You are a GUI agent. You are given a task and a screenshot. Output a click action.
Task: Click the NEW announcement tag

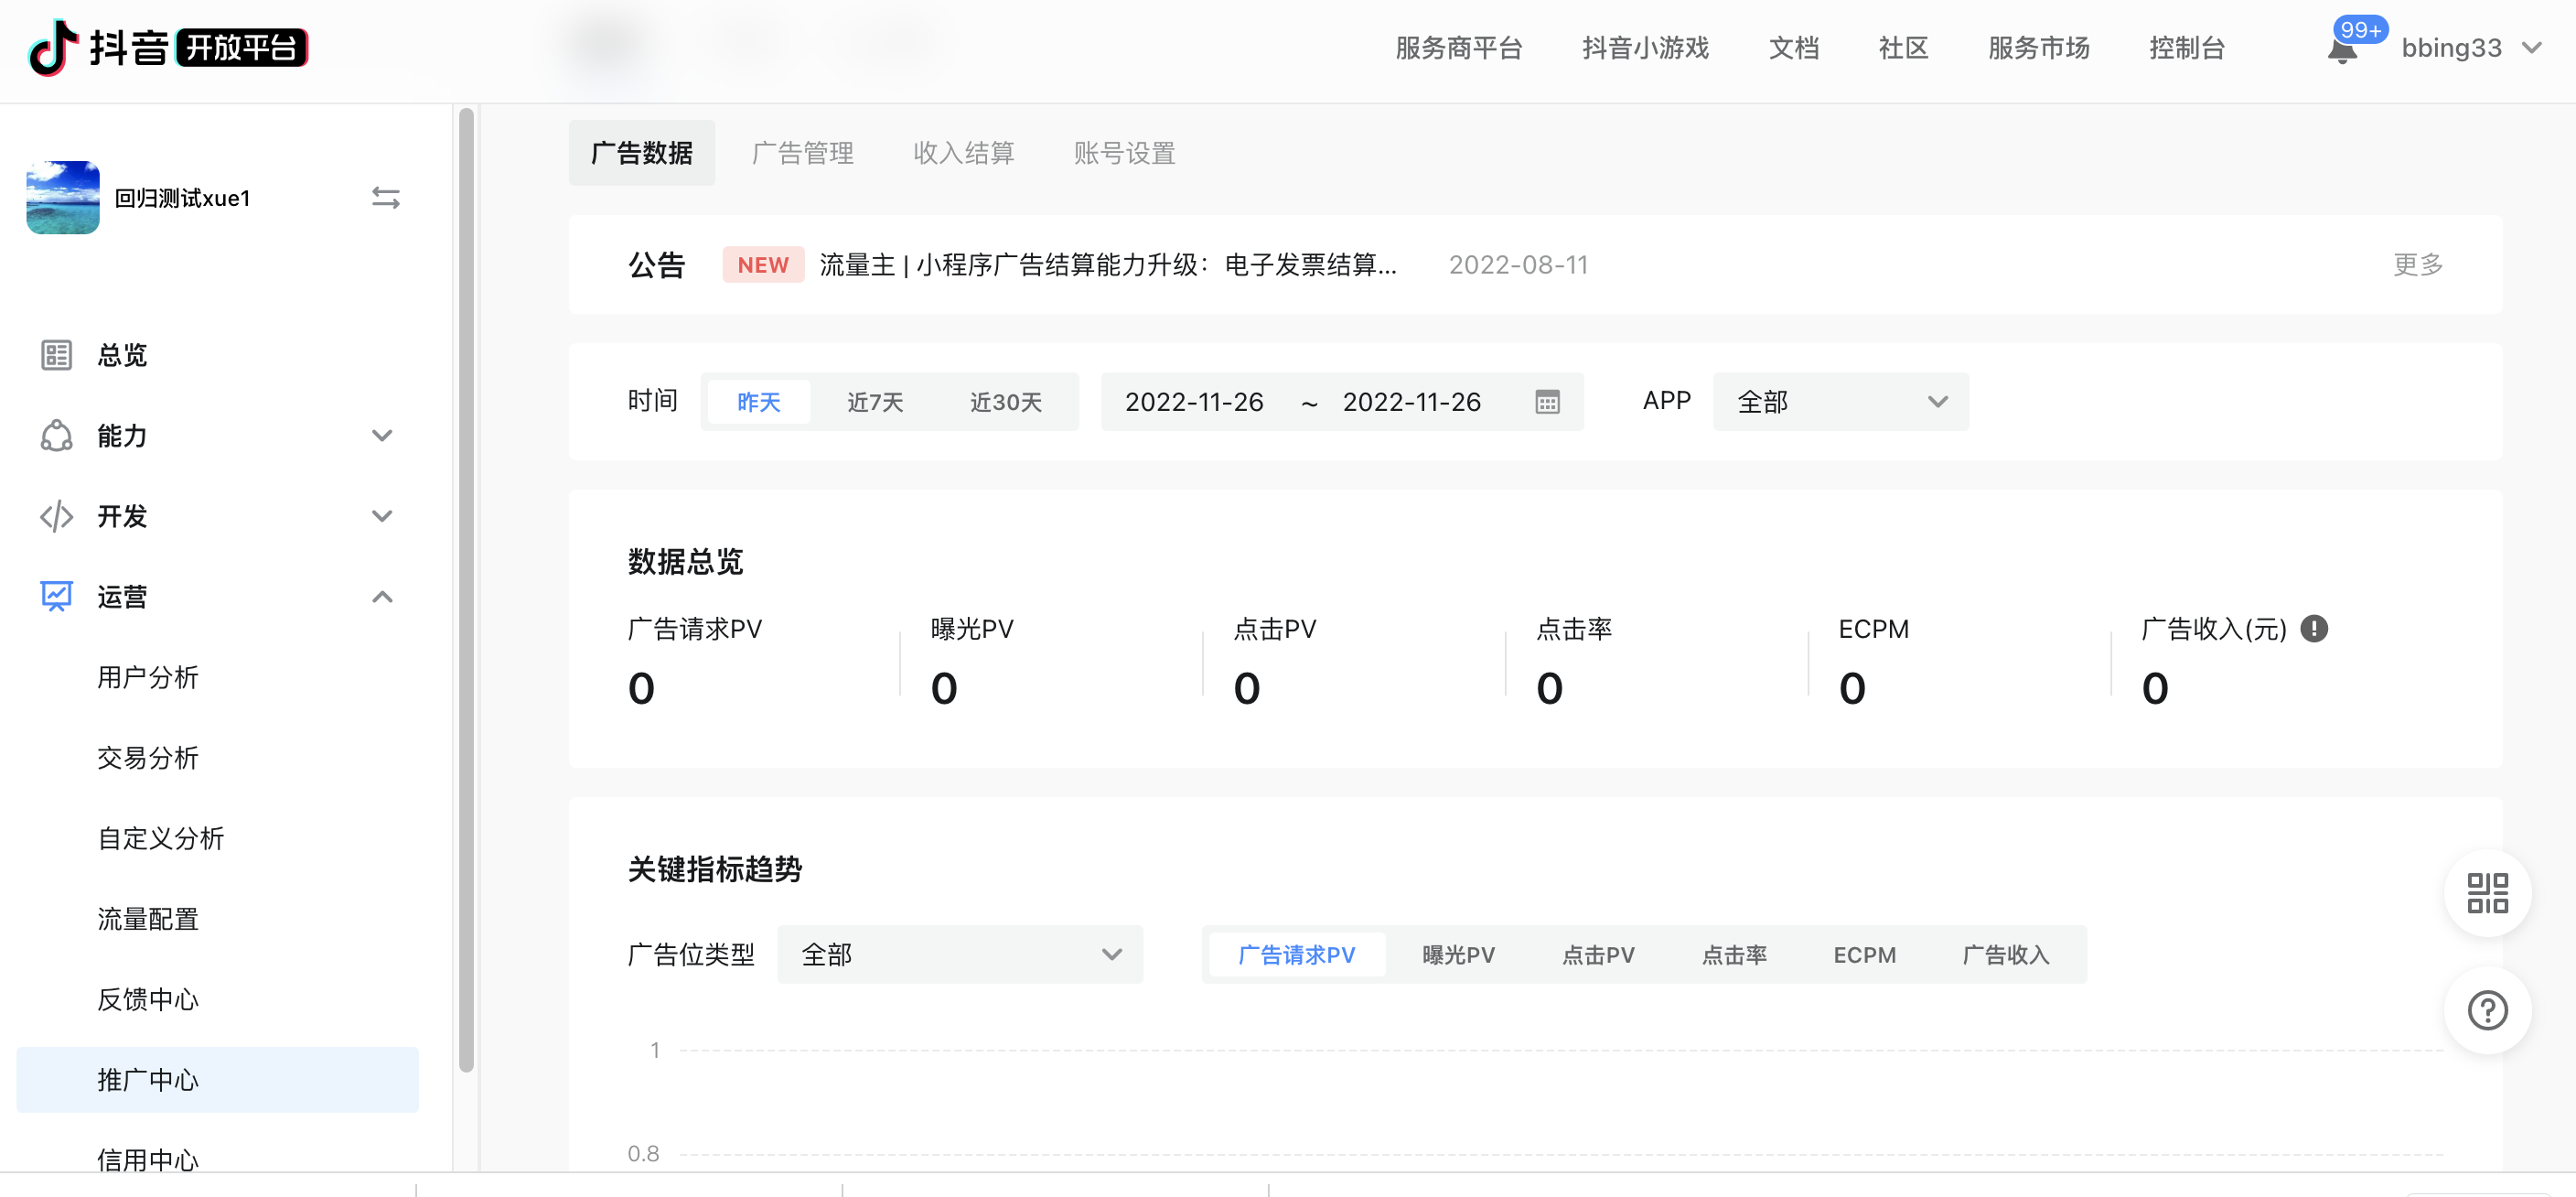click(763, 265)
